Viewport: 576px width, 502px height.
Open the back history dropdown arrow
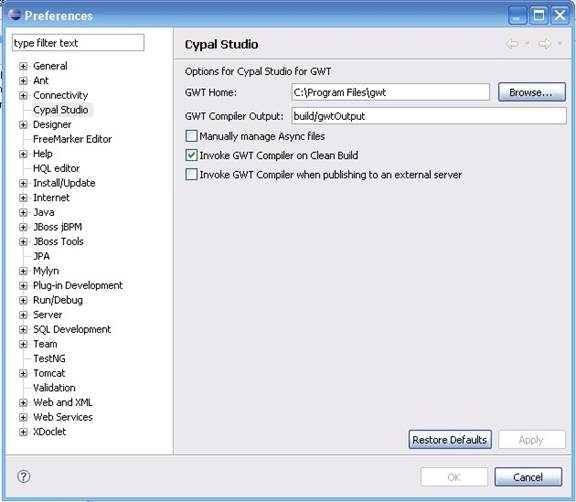tap(527, 43)
